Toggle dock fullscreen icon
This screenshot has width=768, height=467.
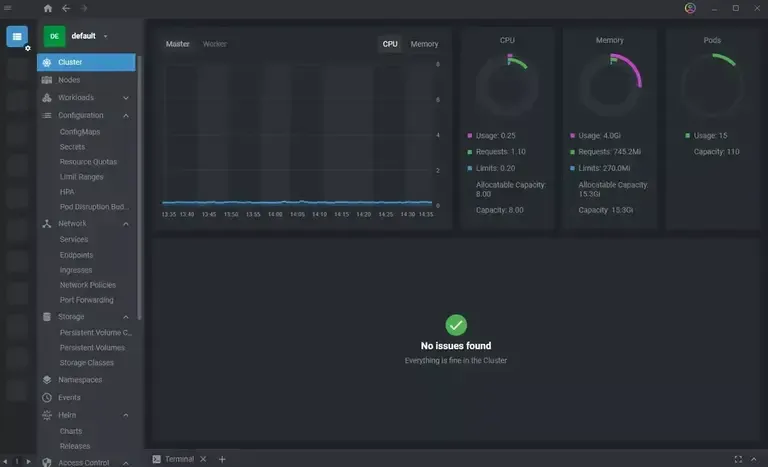point(738,459)
